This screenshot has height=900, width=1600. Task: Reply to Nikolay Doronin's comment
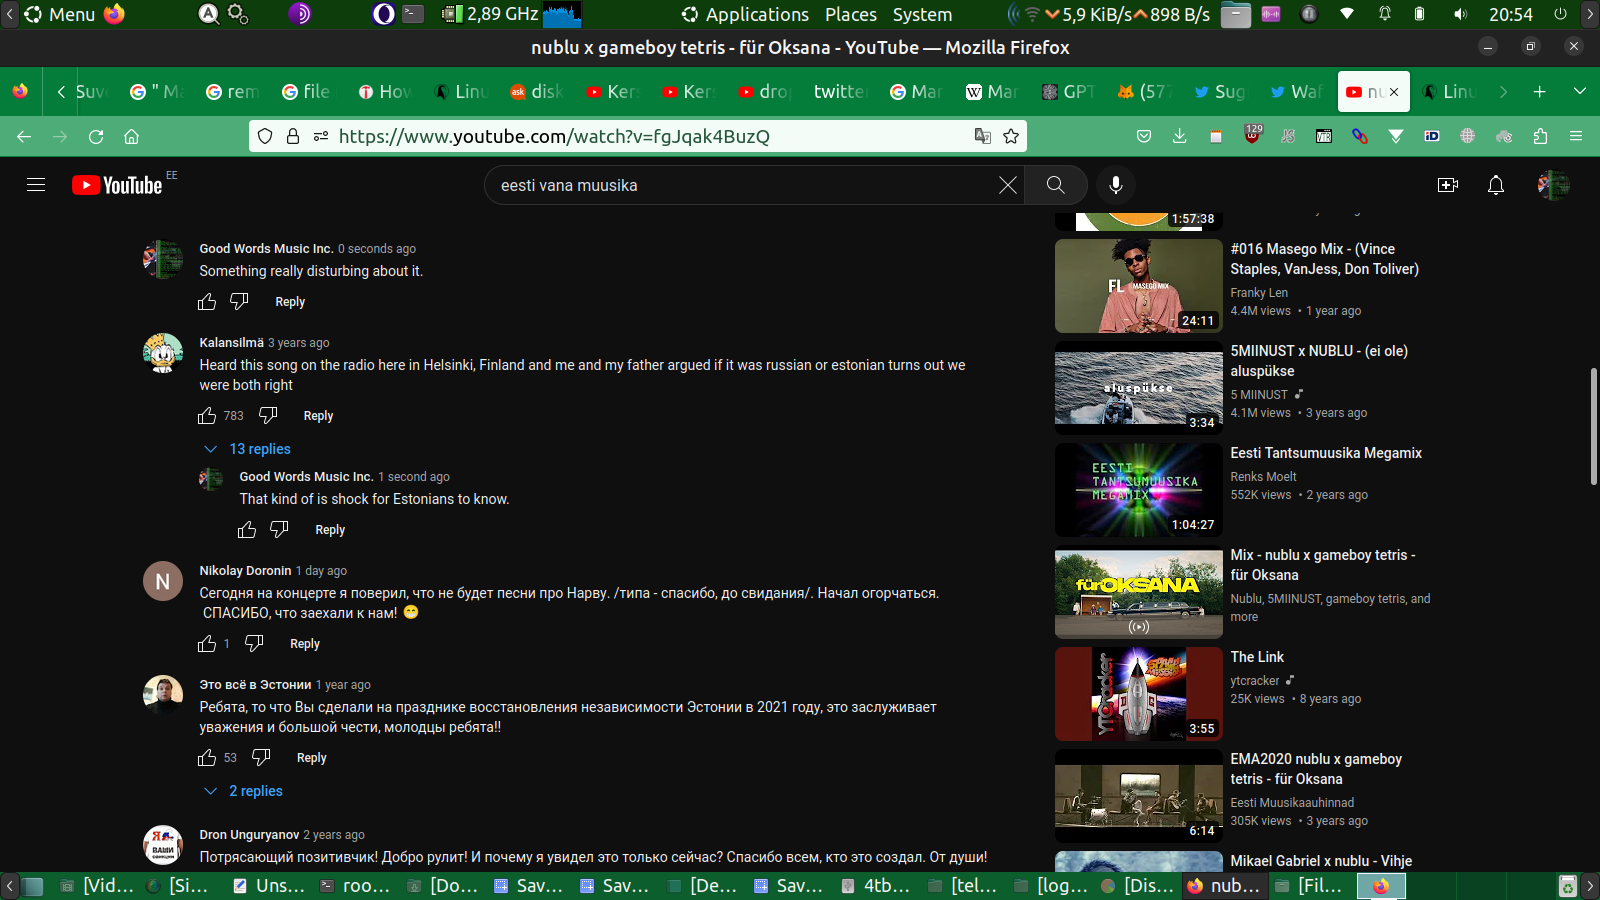[305, 644]
